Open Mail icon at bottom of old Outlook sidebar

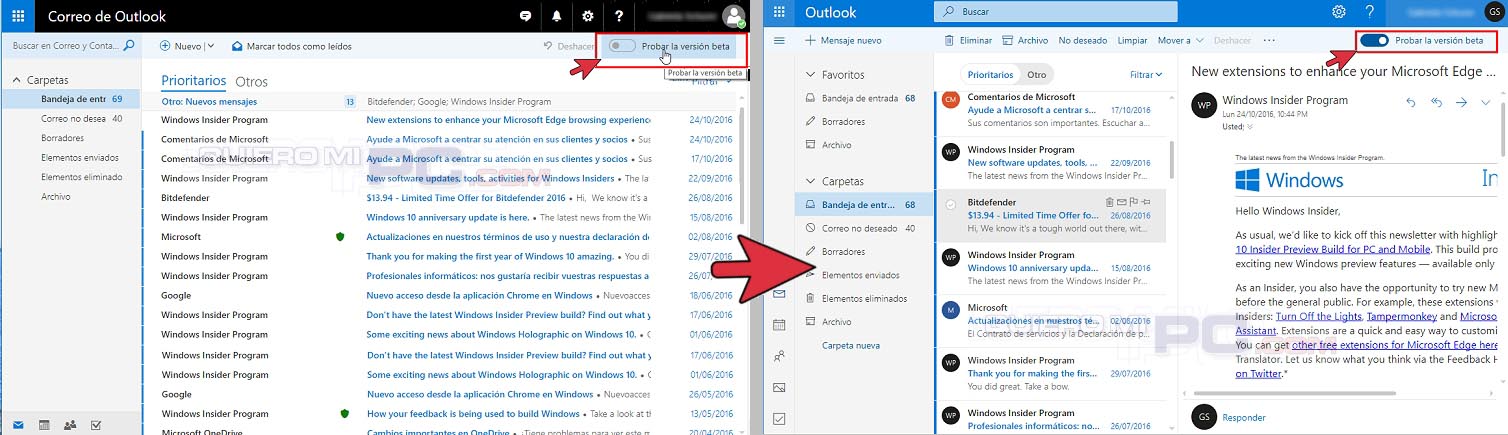(x=18, y=425)
